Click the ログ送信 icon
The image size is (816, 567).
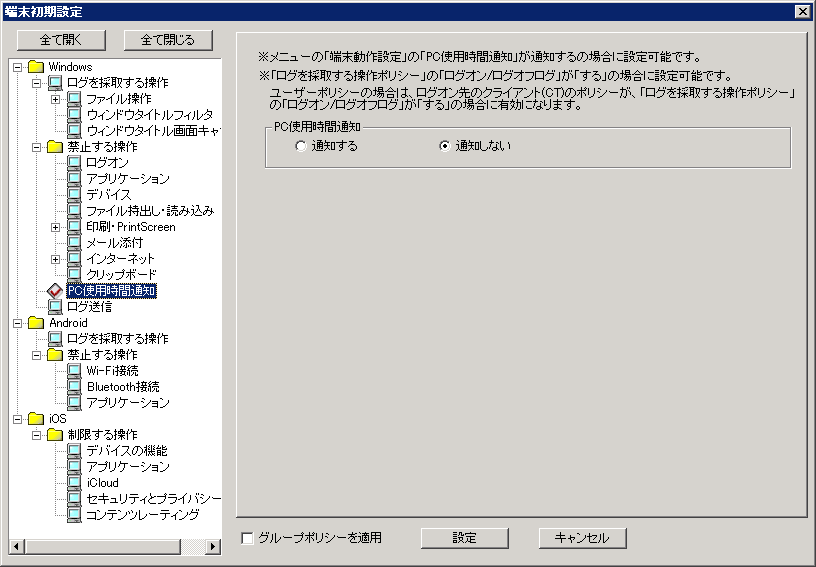coord(55,307)
